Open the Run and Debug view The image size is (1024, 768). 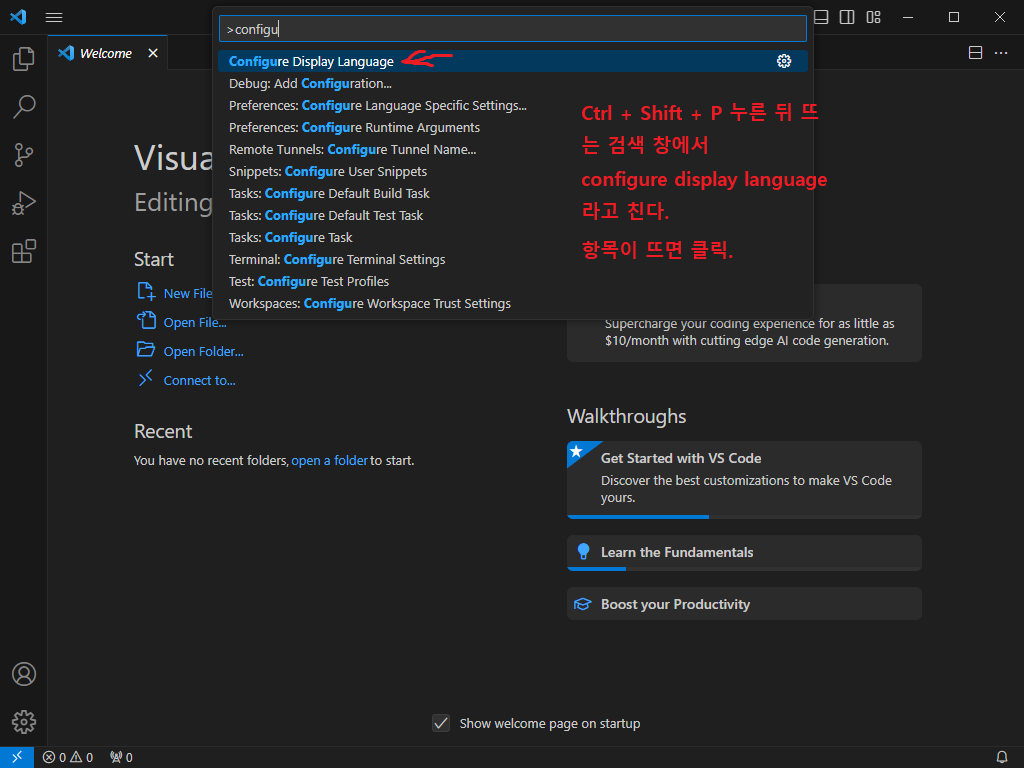click(24, 203)
